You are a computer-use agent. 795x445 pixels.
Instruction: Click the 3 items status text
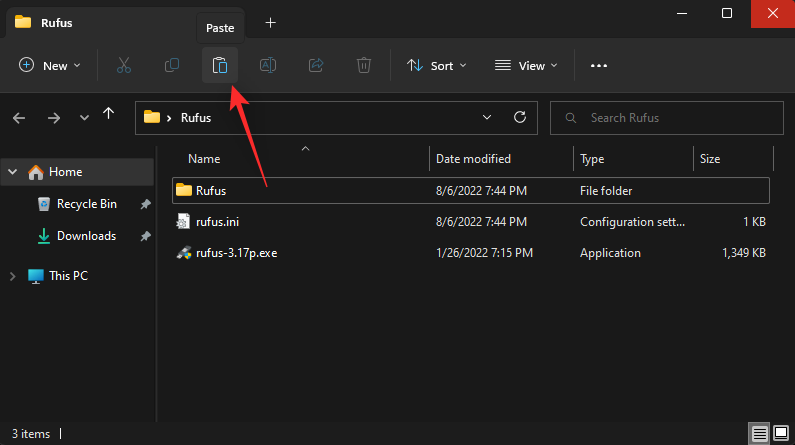(x=31, y=434)
